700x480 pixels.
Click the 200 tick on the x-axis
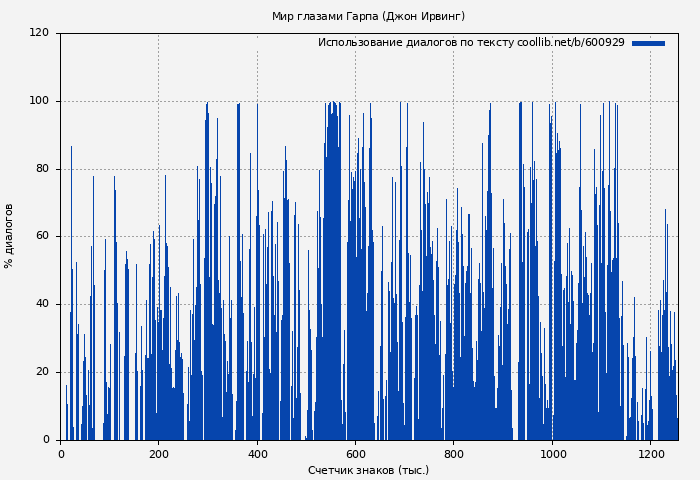159,454
